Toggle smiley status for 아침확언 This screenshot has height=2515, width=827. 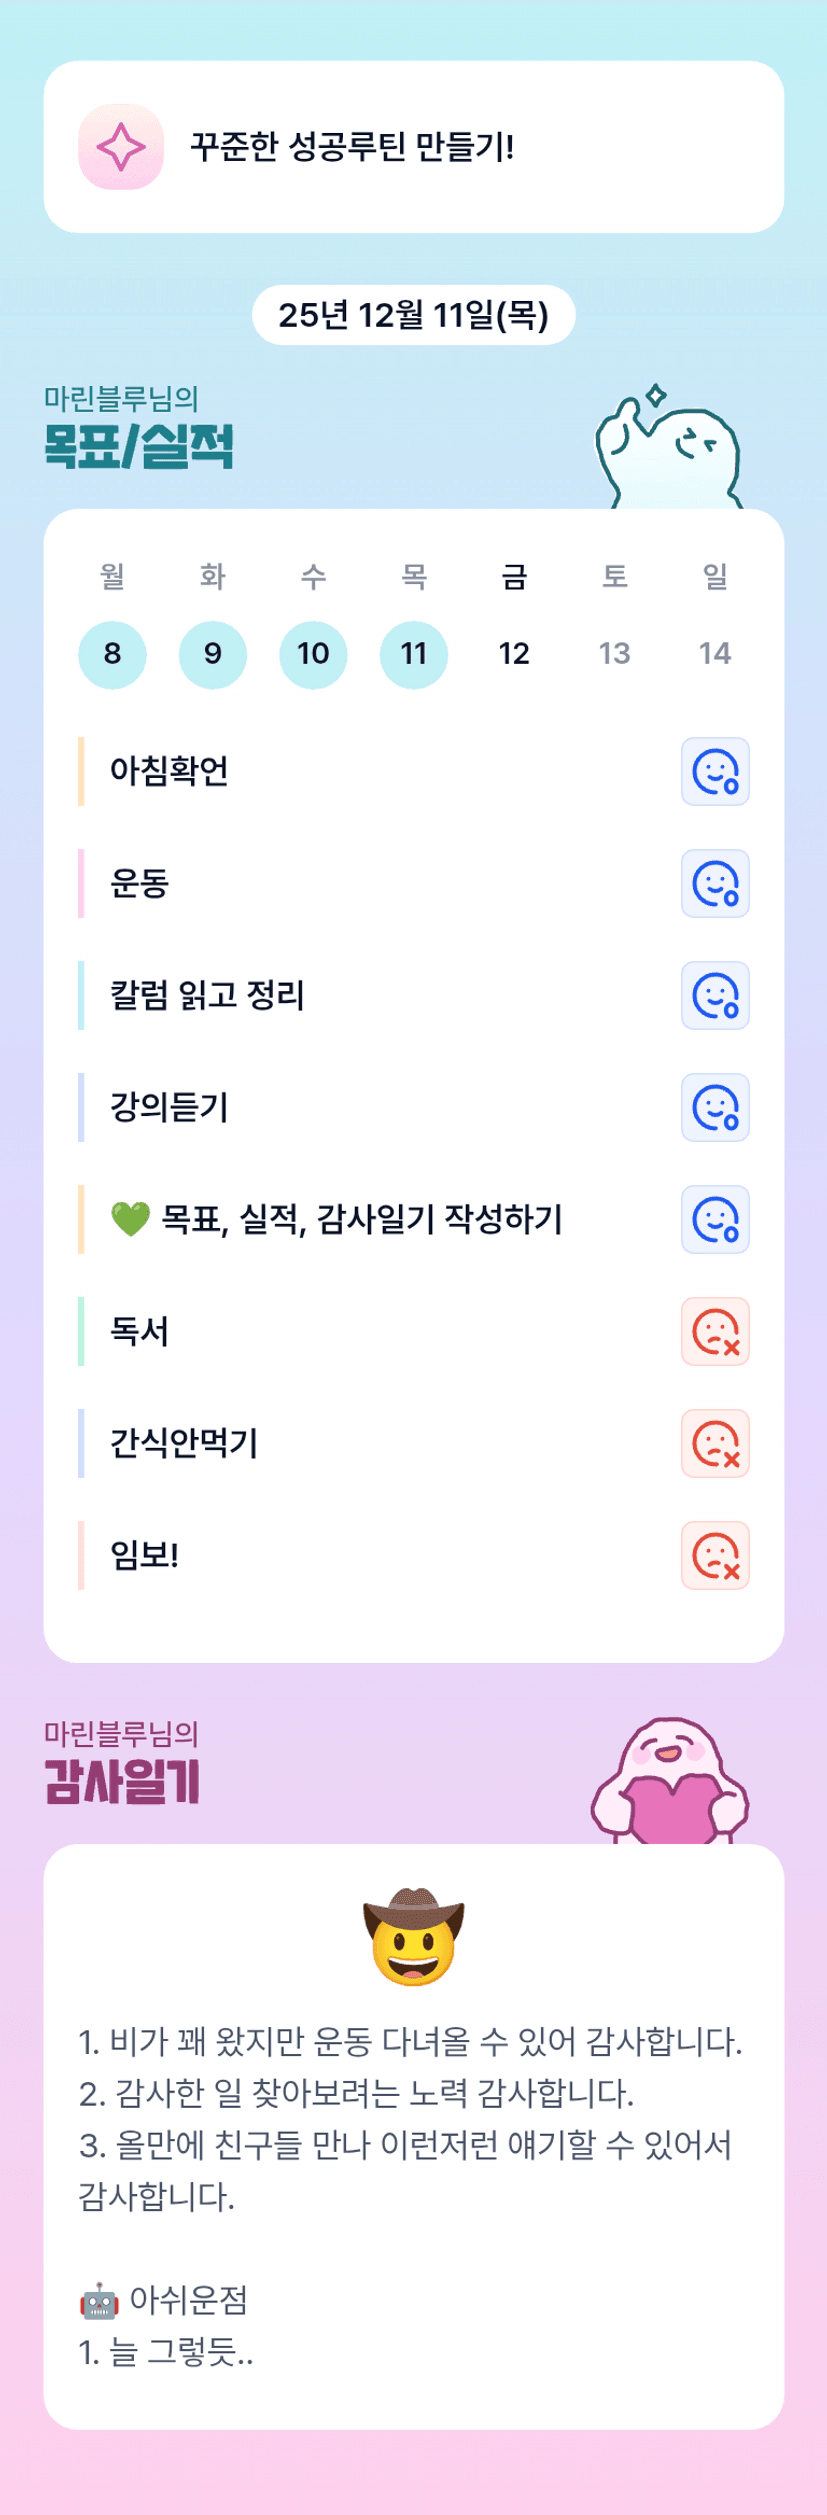[x=715, y=771]
